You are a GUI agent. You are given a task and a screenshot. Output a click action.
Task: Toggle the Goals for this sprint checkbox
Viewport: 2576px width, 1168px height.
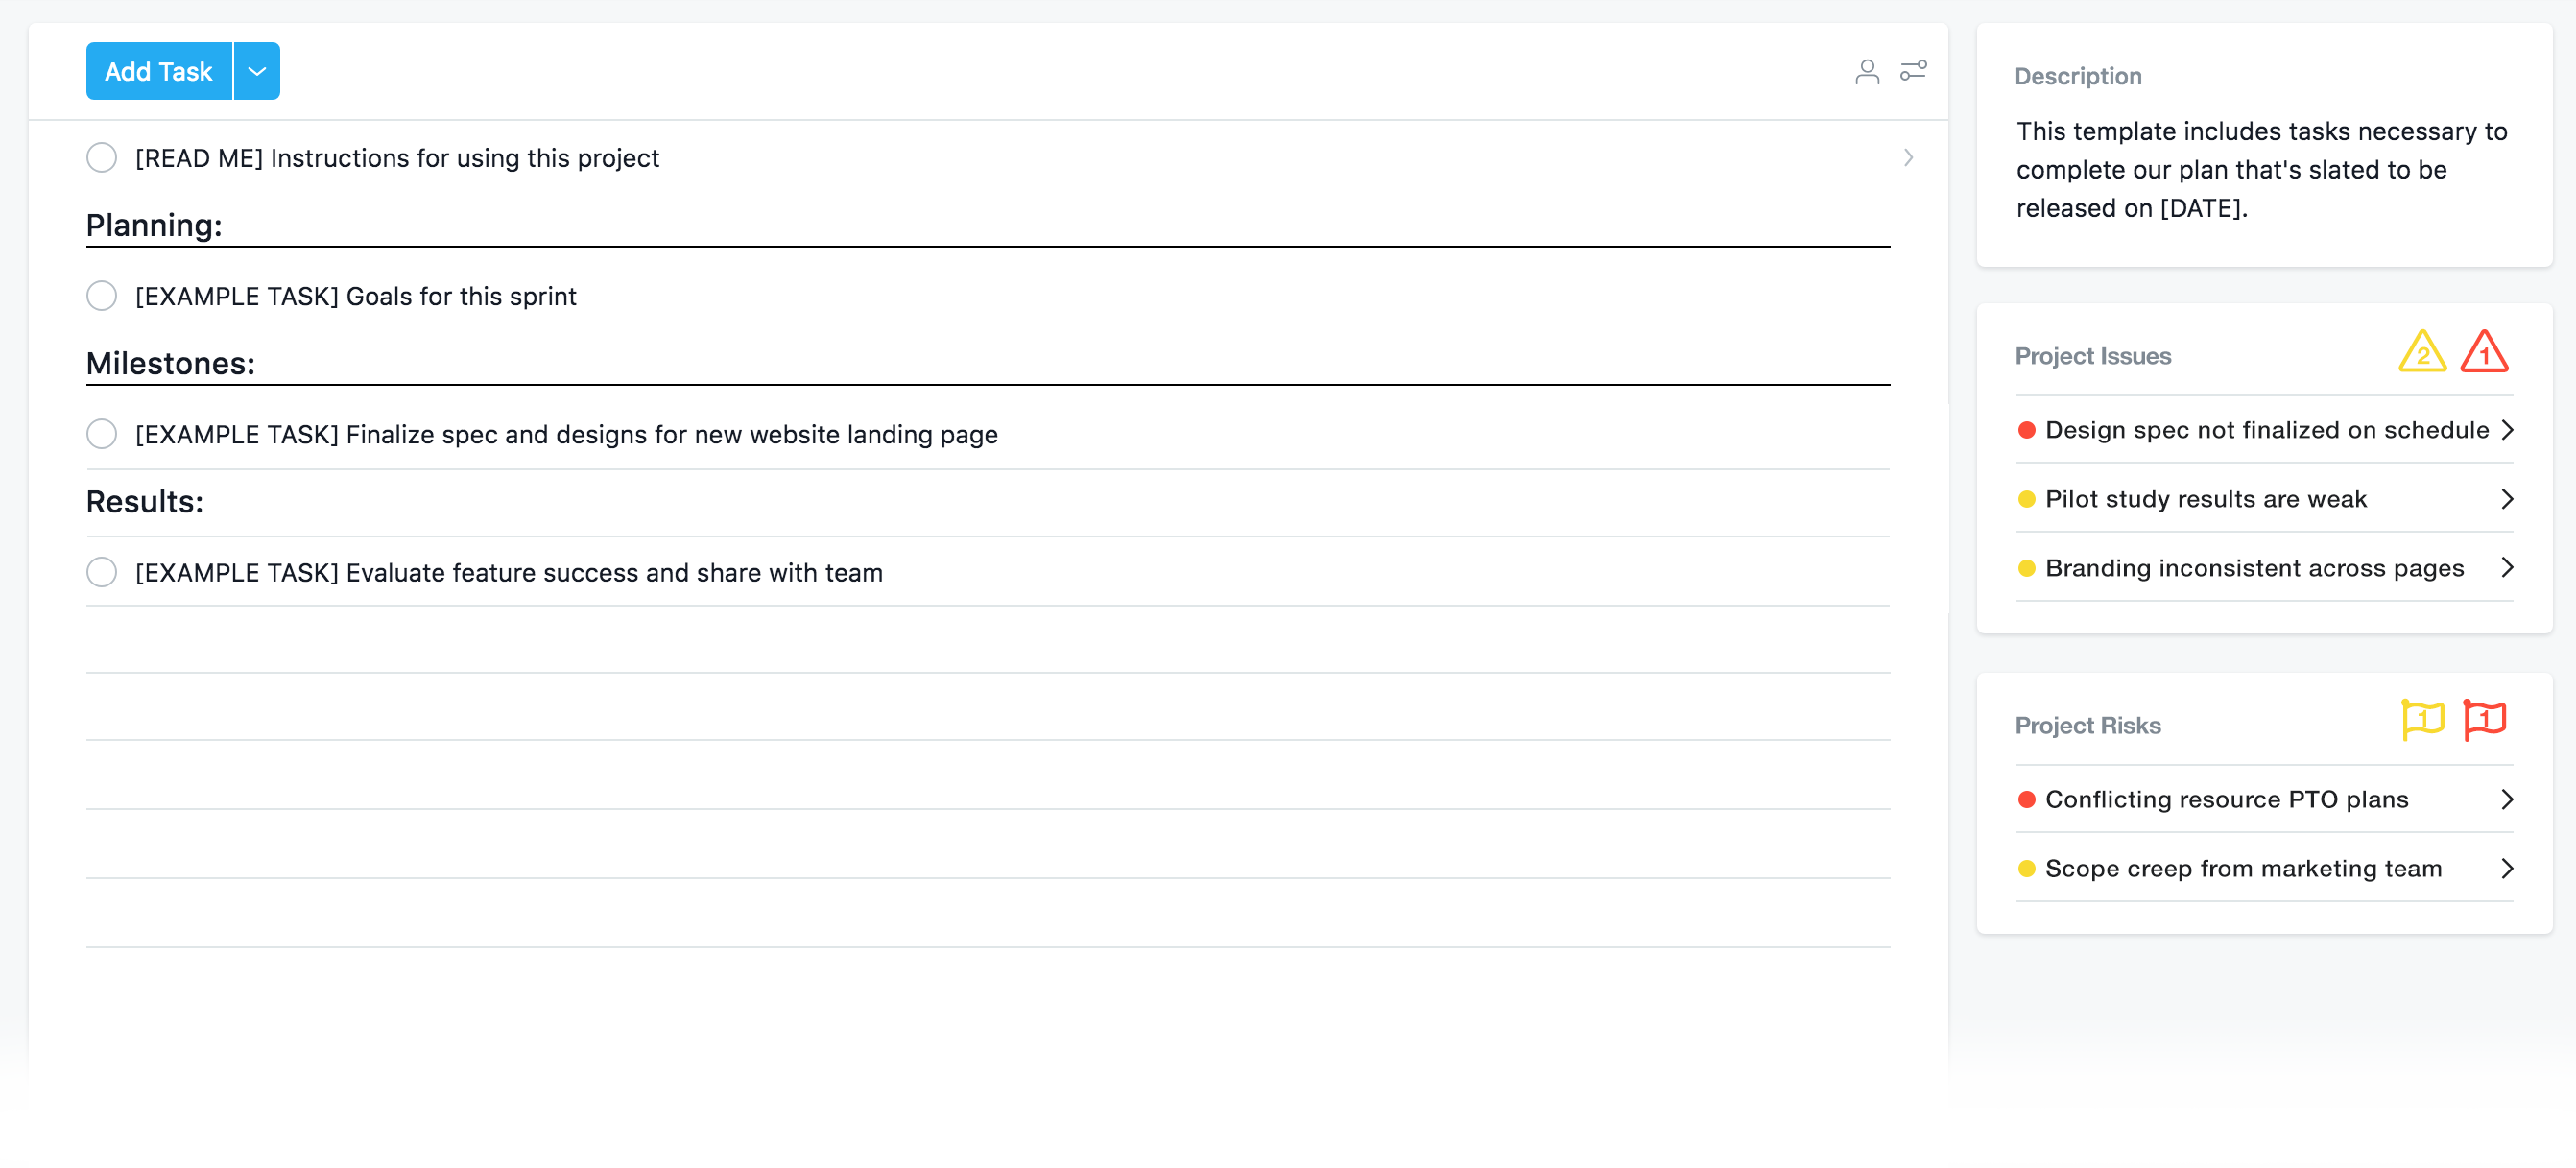click(x=100, y=296)
